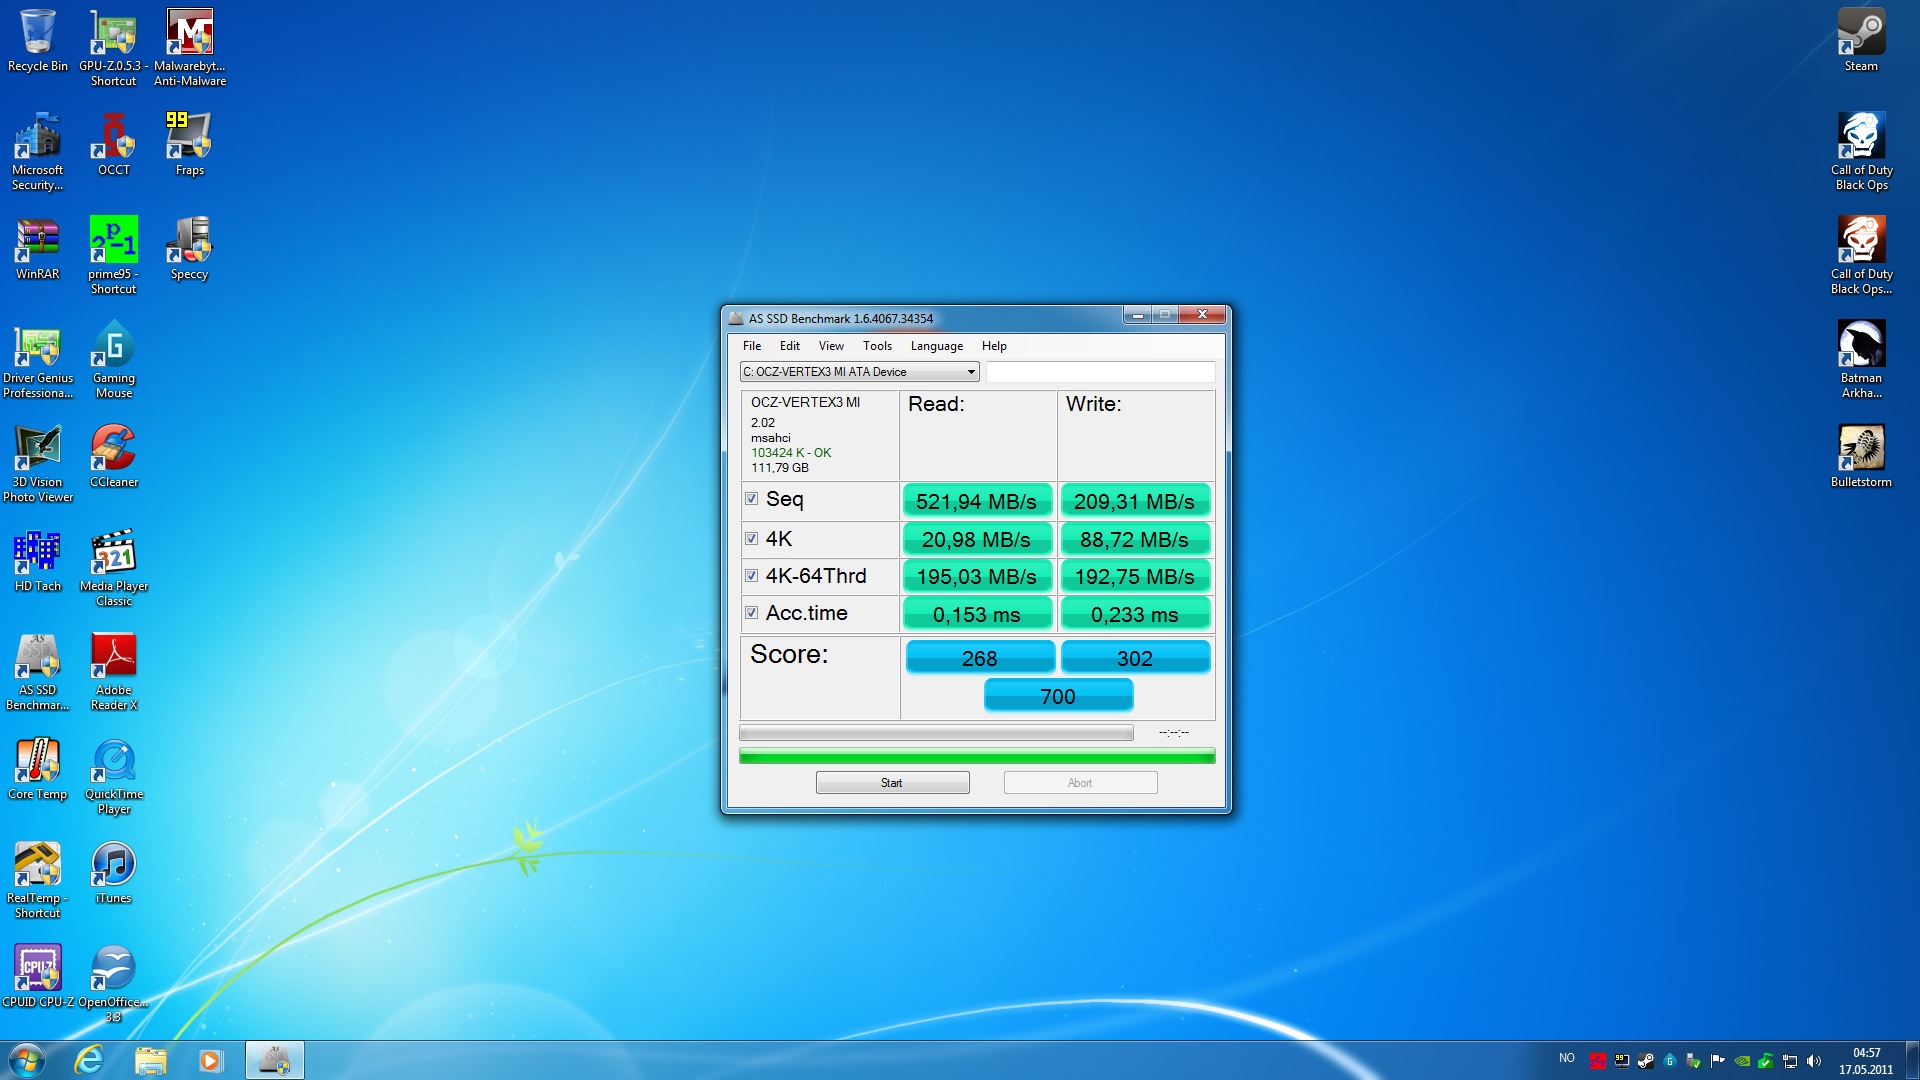Open Windows Media Player from taskbar

click(x=210, y=1060)
